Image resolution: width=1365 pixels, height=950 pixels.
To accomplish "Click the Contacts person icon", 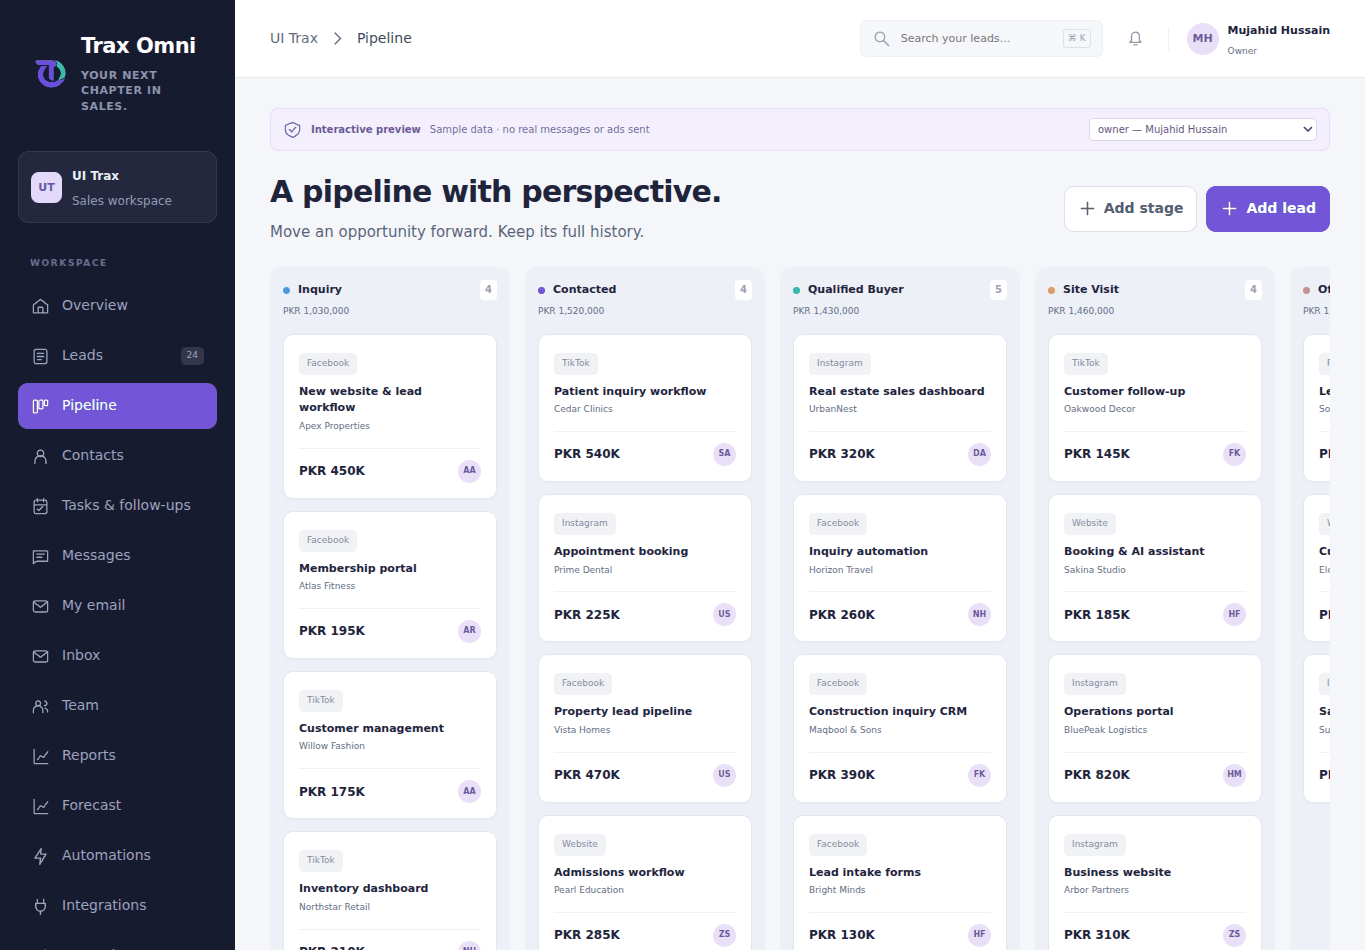I will click(41, 456).
